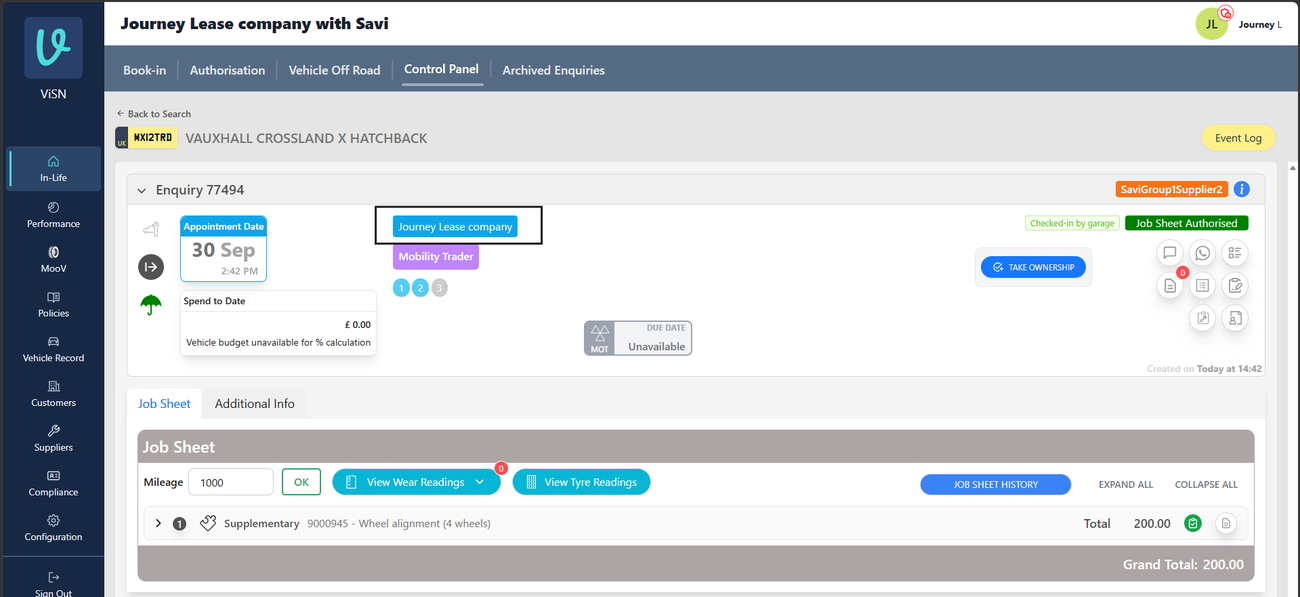Open Suppliers in the sidebar

pyautogui.click(x=54, y=438)
